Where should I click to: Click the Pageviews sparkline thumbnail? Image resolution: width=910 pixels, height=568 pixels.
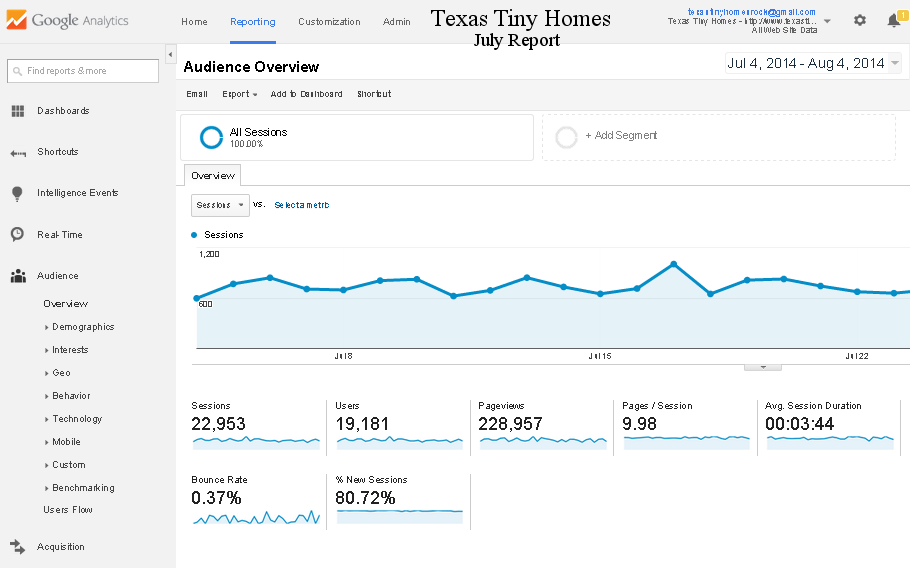click(x=543, y=442)
